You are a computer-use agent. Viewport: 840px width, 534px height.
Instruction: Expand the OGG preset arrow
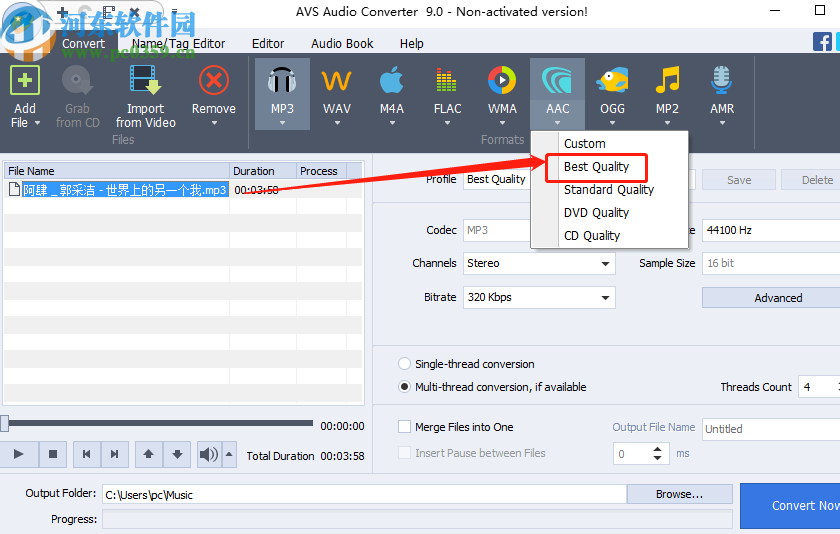click(x=612, y=123)
